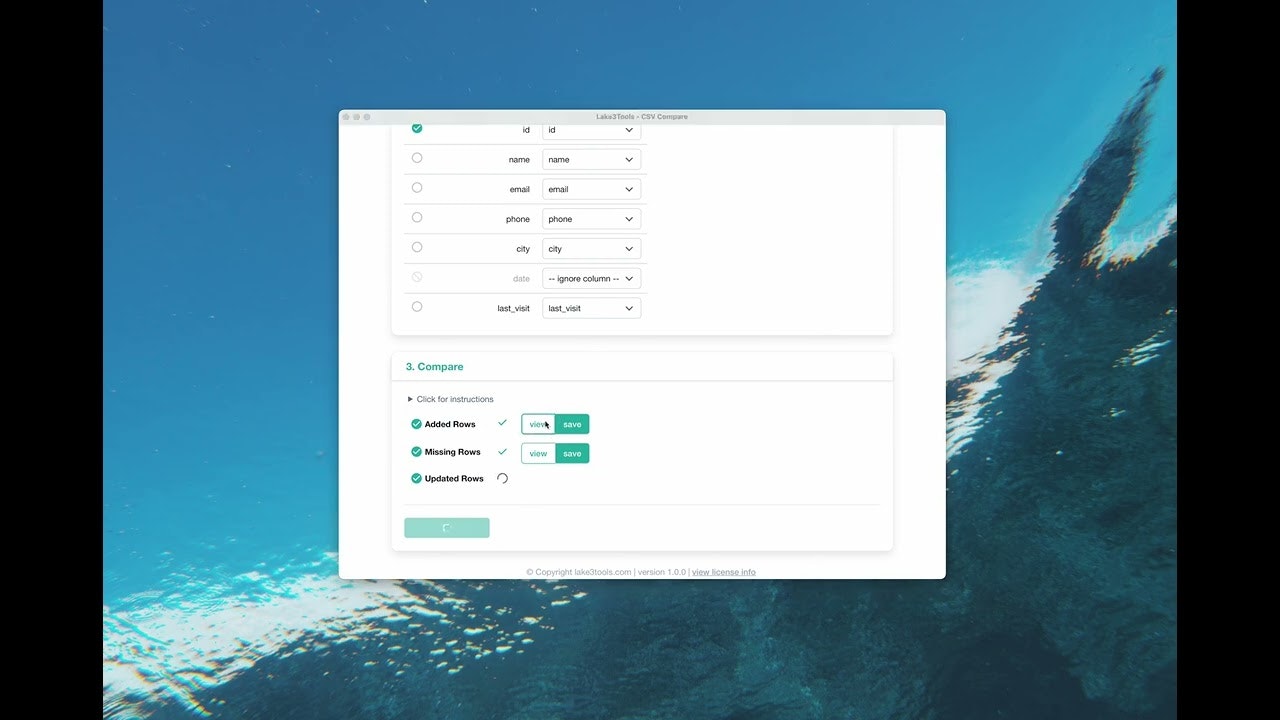The image size is (1280, 720).
Task: Click the loading spinner next to Updated Rows
Action: pos(502,478)
